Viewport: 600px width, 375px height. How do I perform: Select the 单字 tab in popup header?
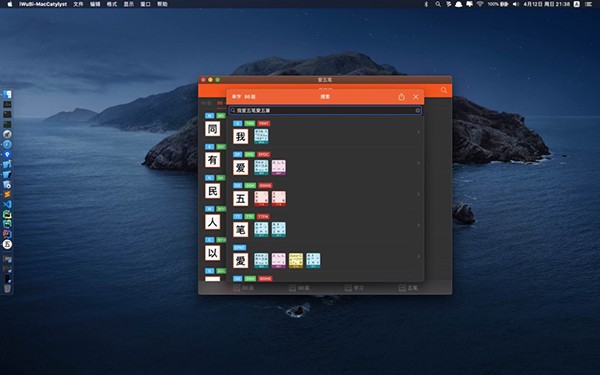[x=236, y=97]
